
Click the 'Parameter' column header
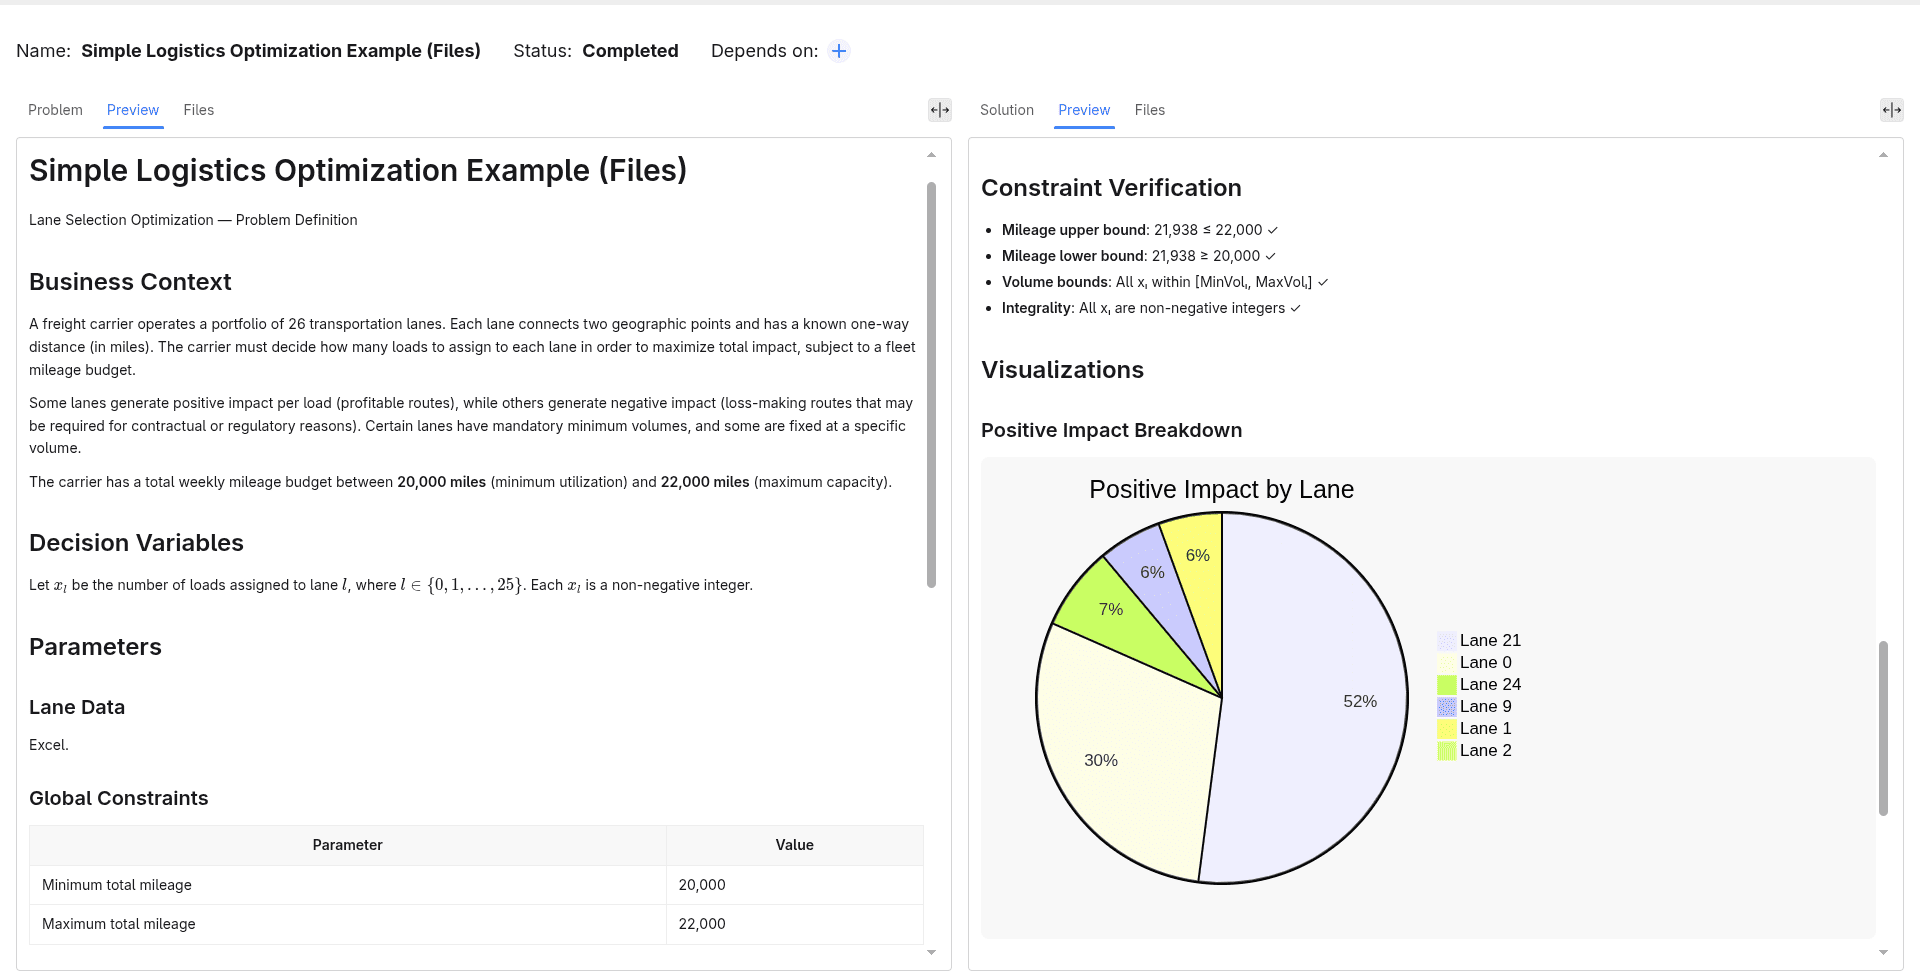[348, 845]
